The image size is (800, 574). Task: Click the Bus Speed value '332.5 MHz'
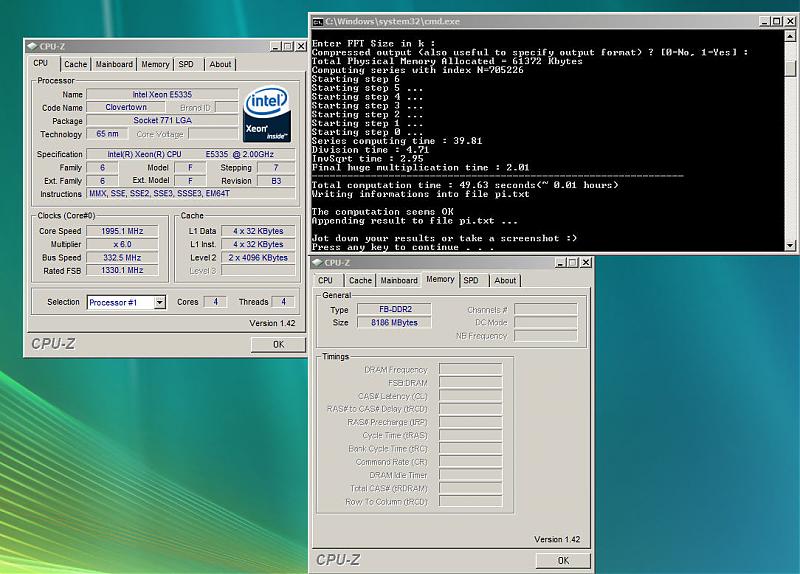tap(122, 258)
